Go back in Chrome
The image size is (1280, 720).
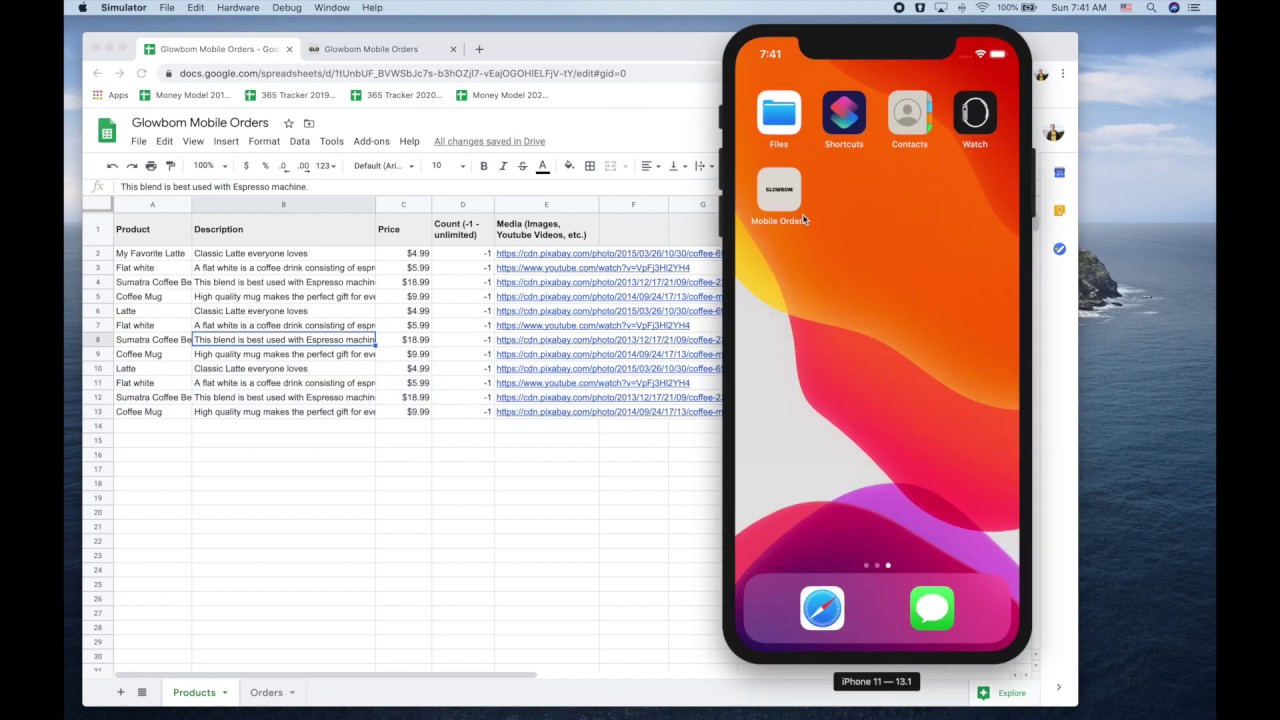pos(97,73)
